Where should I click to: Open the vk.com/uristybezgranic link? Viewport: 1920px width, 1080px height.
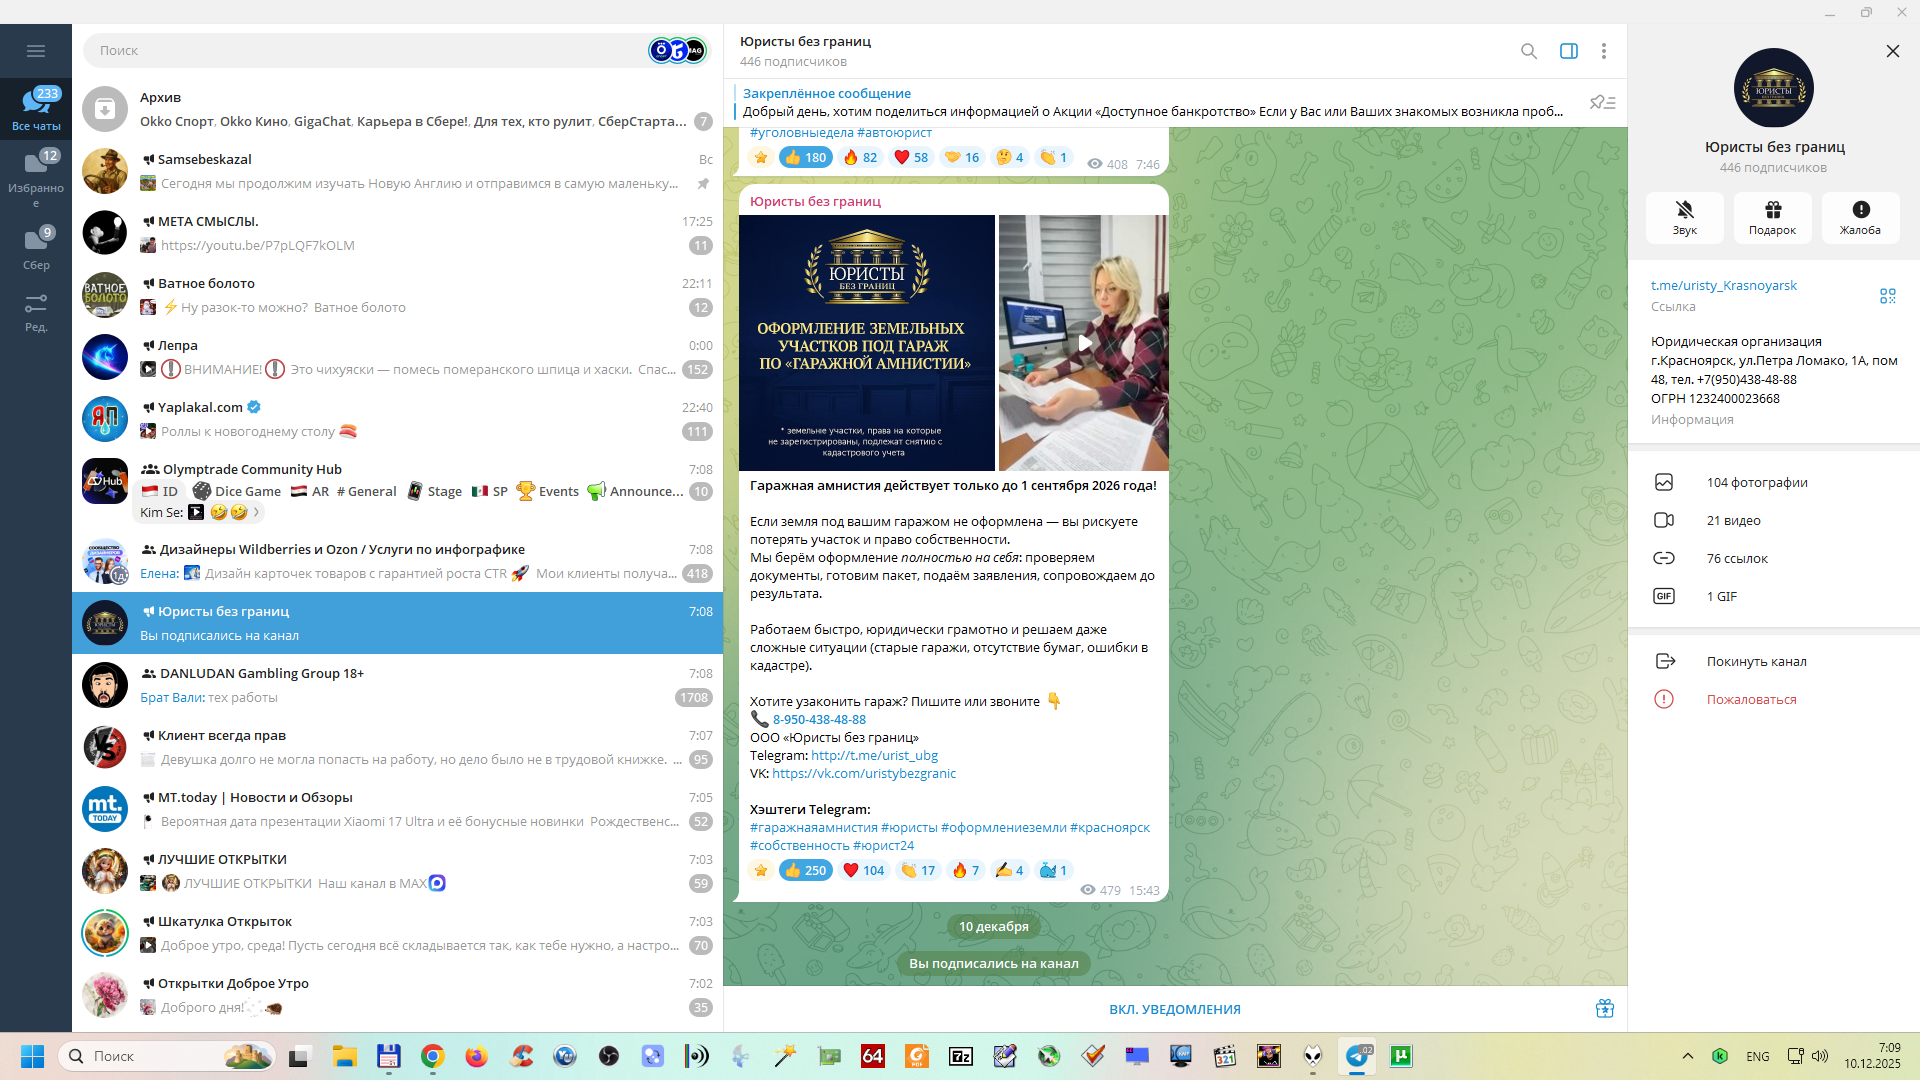864,774
